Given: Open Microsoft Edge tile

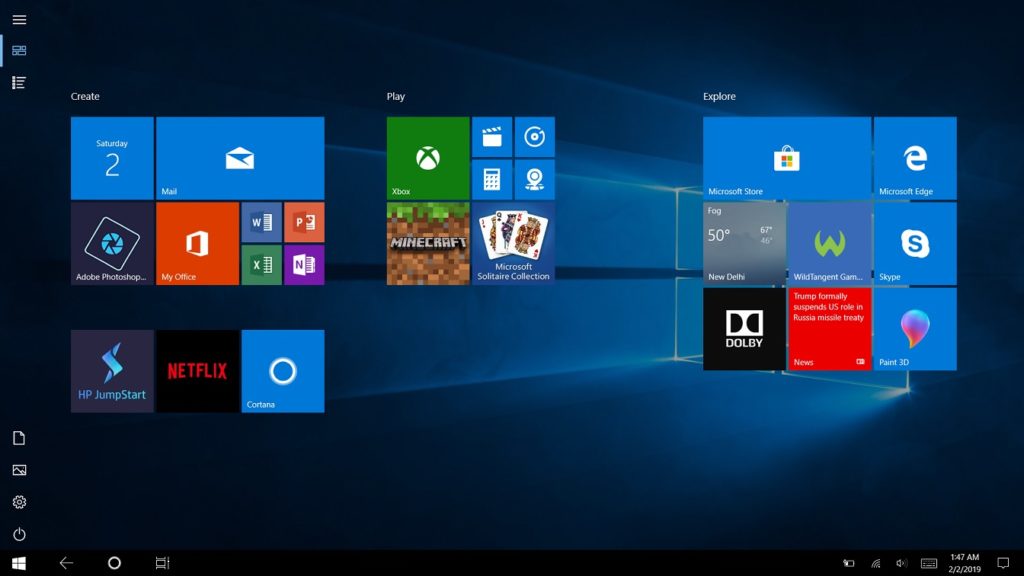Looking at the screenshot, I should [915, 158].
